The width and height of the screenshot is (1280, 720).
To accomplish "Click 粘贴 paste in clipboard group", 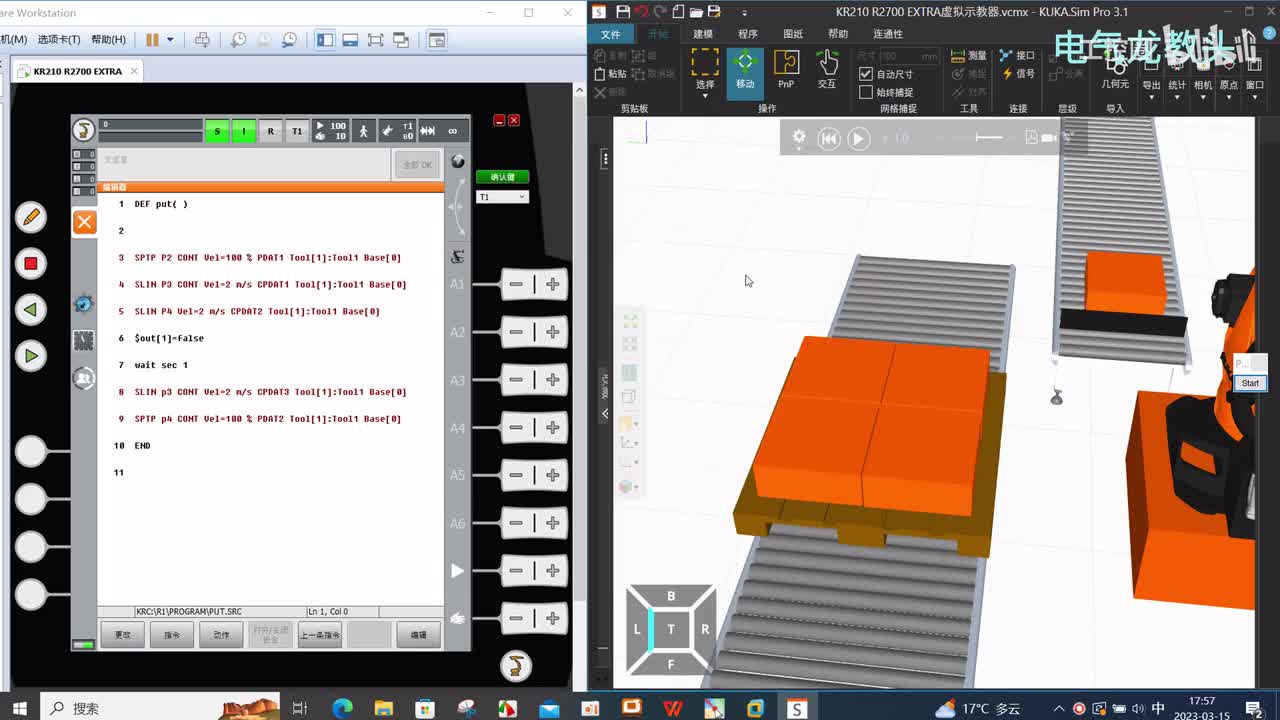I will tap(611, 74).
